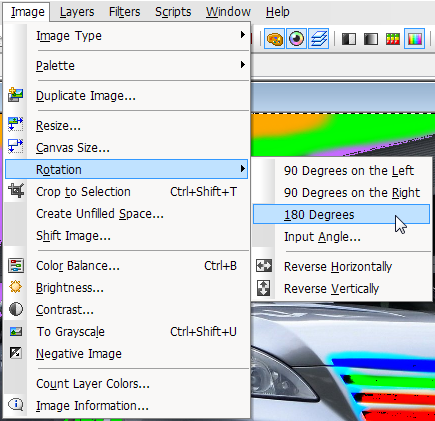Toggle the layers stack window icon

click(x=318, y=39)
